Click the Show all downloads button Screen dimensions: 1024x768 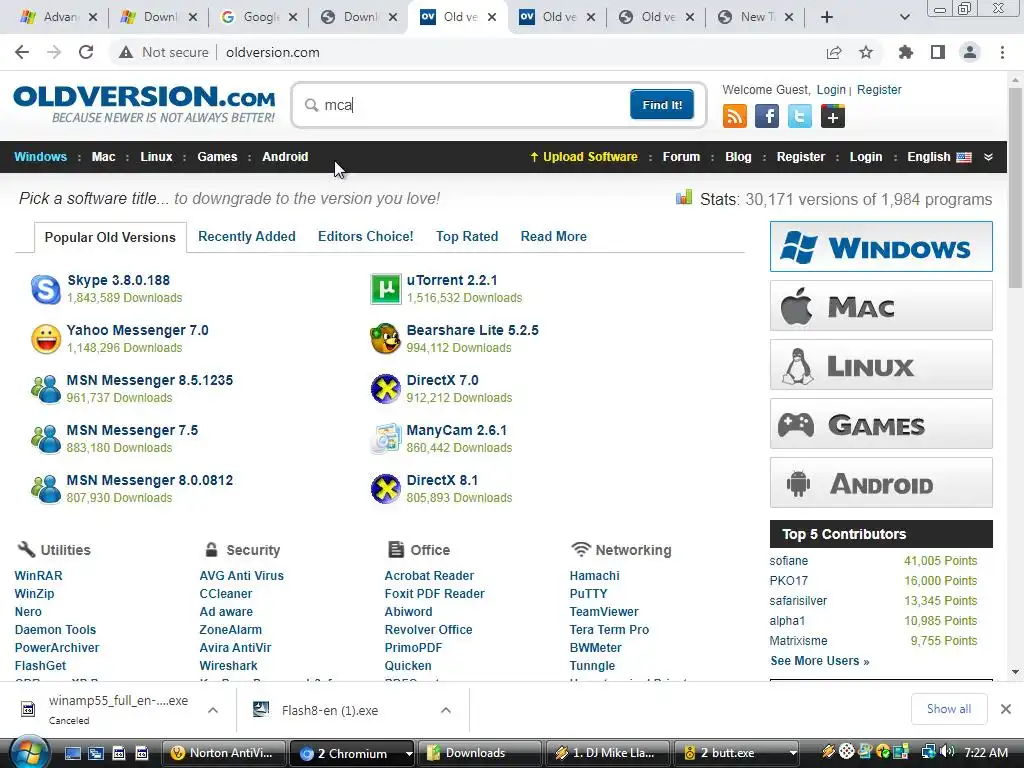(x=949, y=709)
